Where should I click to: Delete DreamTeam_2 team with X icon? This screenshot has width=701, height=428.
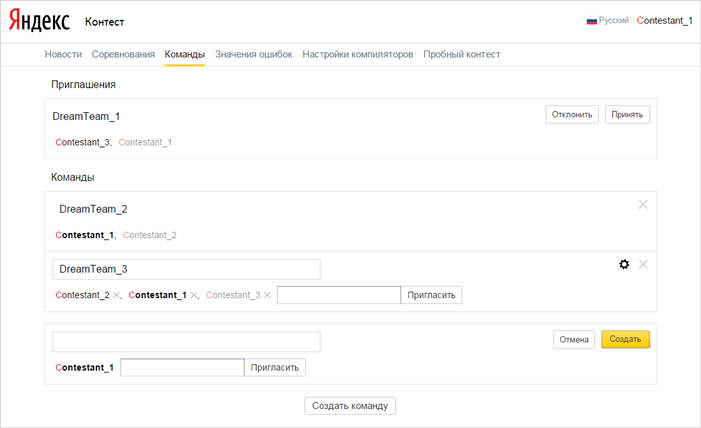[x=643, y=204]
